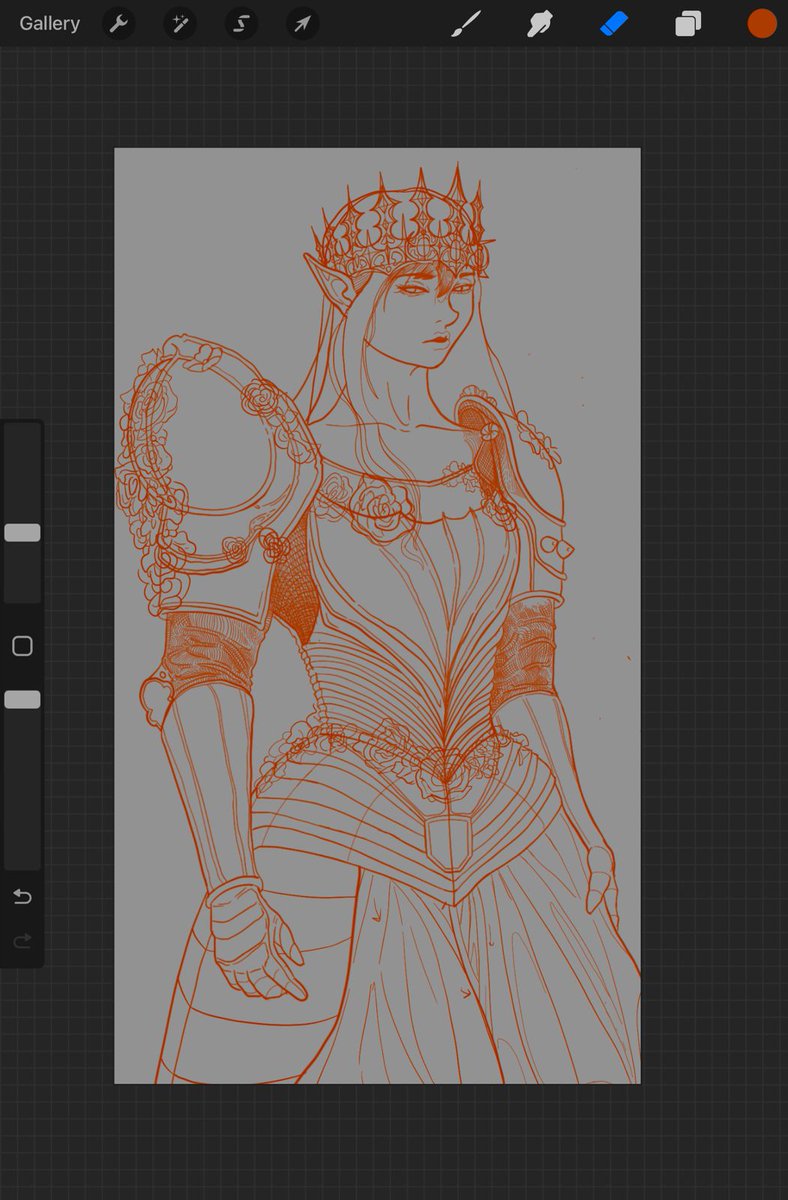Viewport: 788px width, 1200px height.
Task: Open the orange color picker swatch
Action: tap(762, 24)
